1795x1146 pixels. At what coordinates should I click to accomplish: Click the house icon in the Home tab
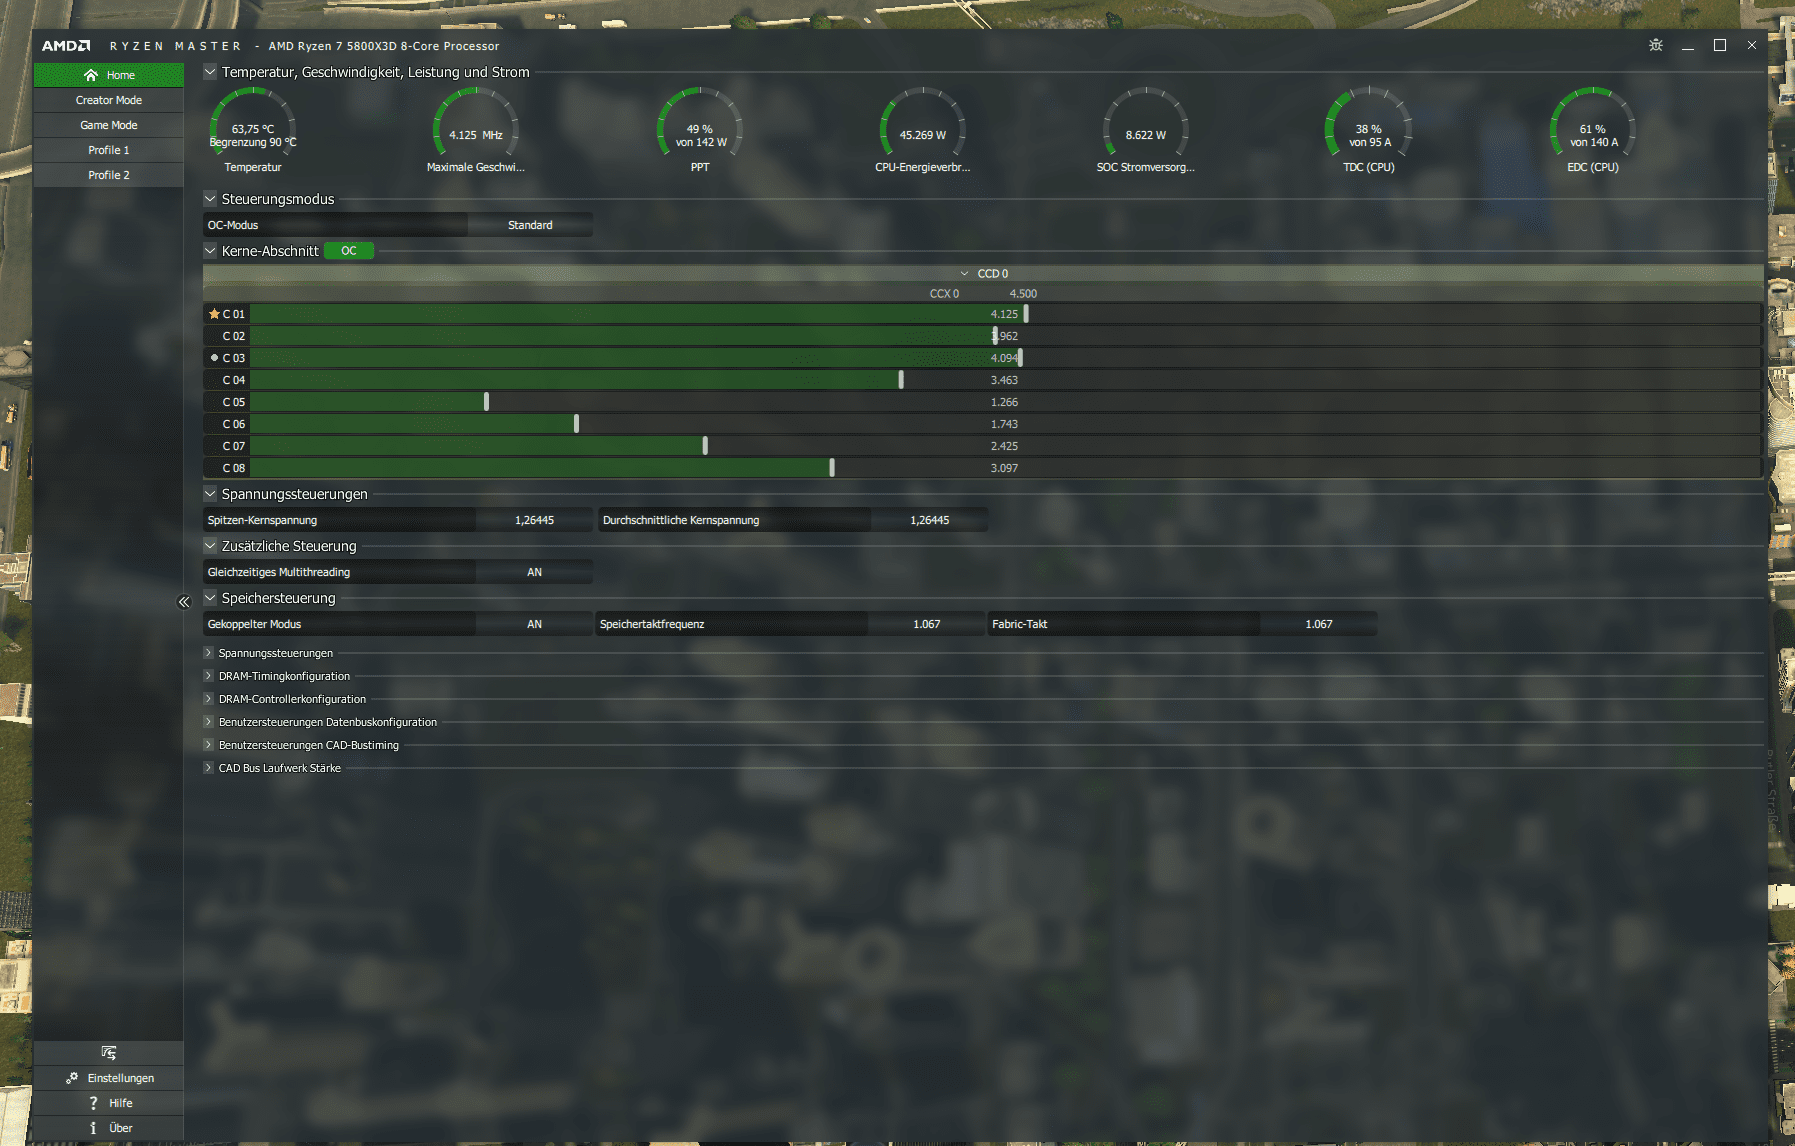tap(91, 75)
